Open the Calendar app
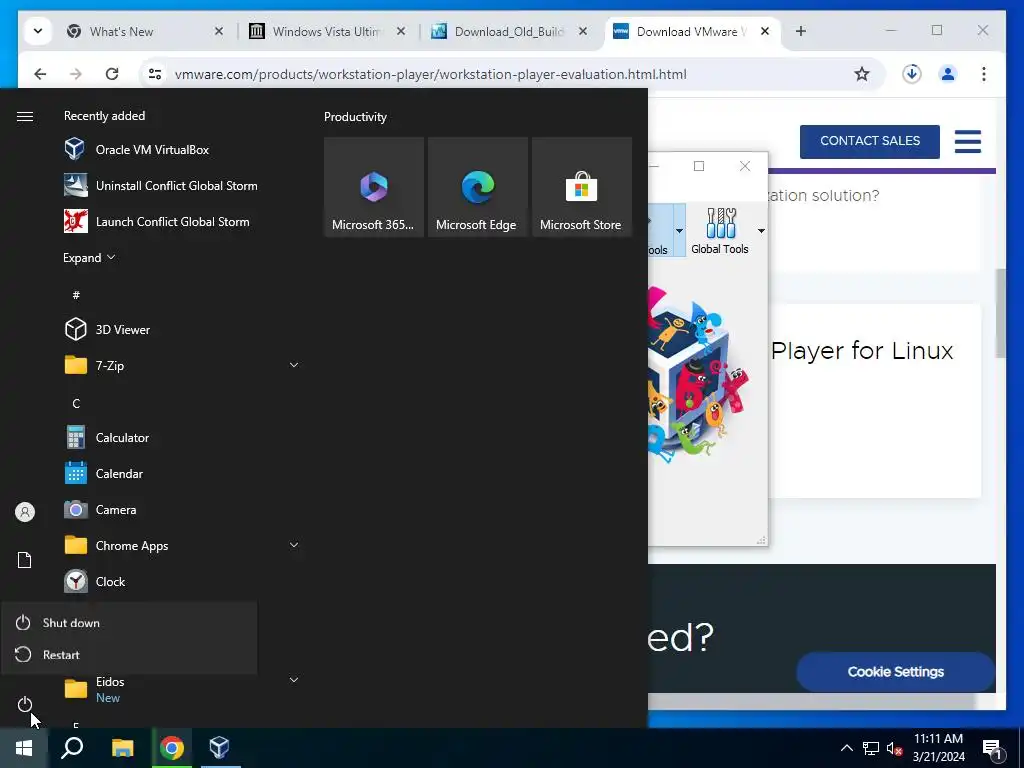This screenshot has width=1024, height=768. (104, 473)
